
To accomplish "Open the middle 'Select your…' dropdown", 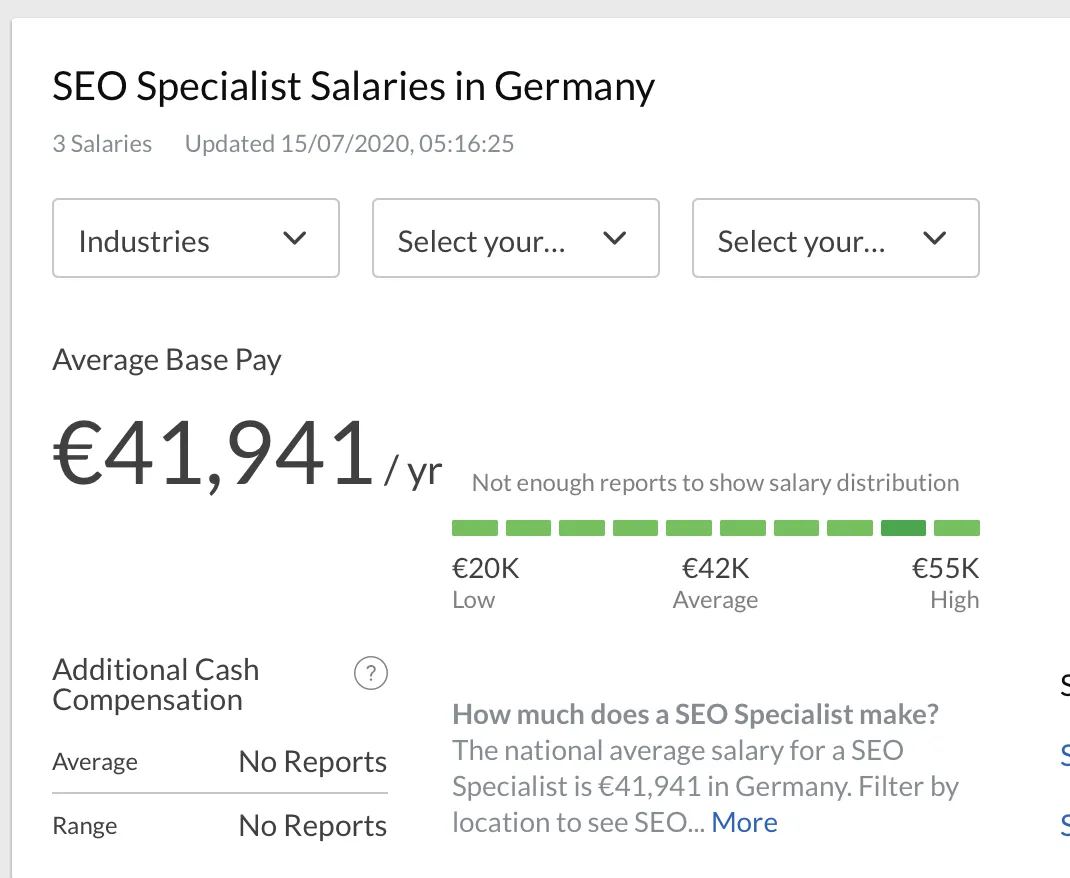I will click(x=516, y=238).
